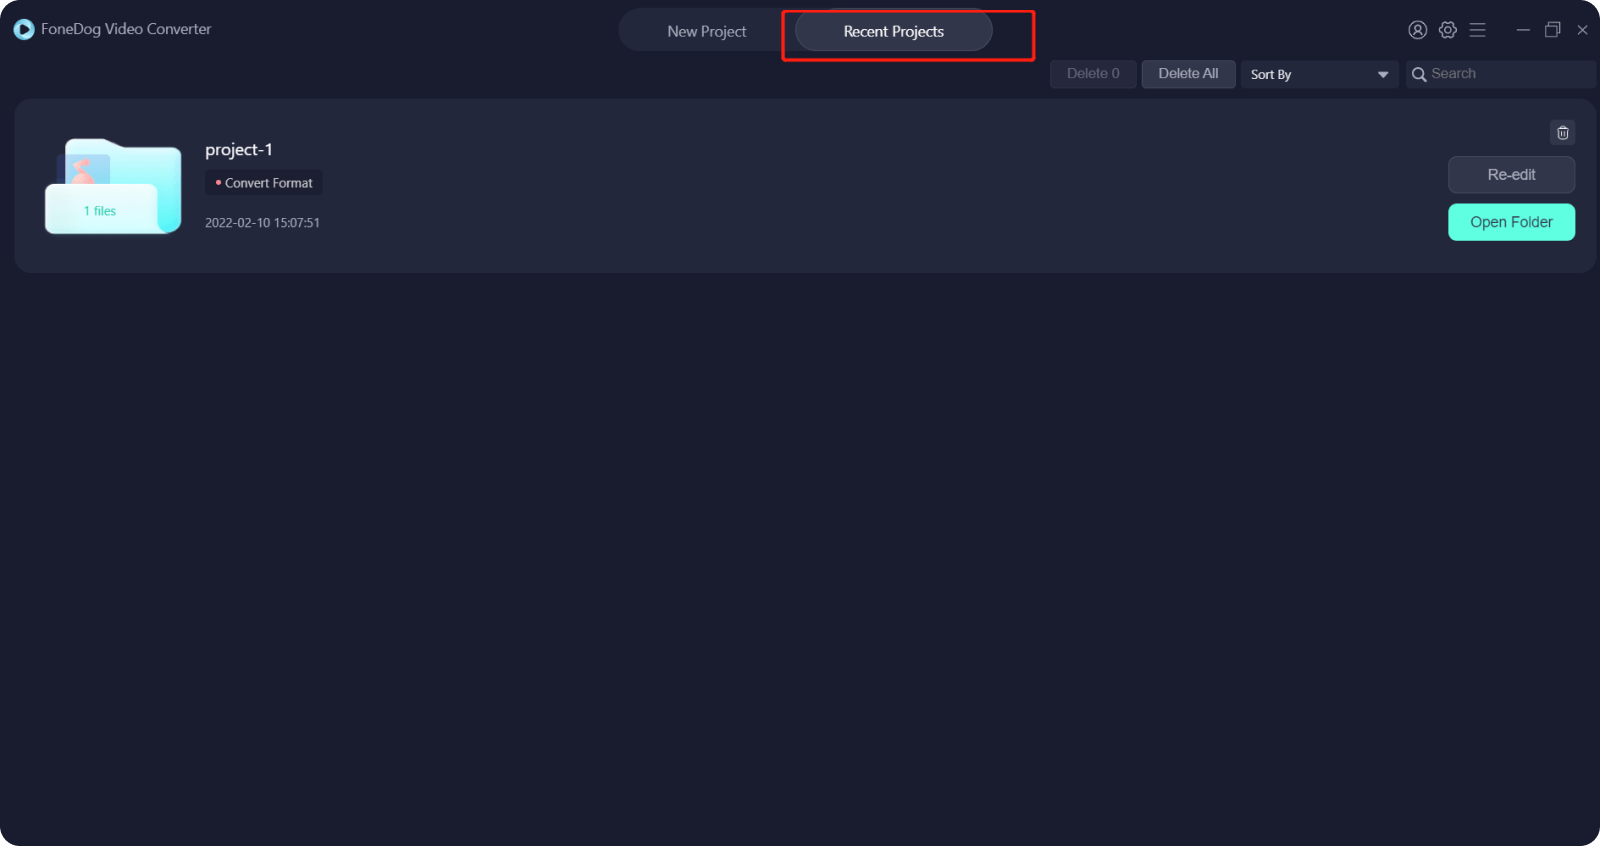Select the Recent Projects tab
The image size is (1600, 846).
pyautogui.click(x=893, y=32)
